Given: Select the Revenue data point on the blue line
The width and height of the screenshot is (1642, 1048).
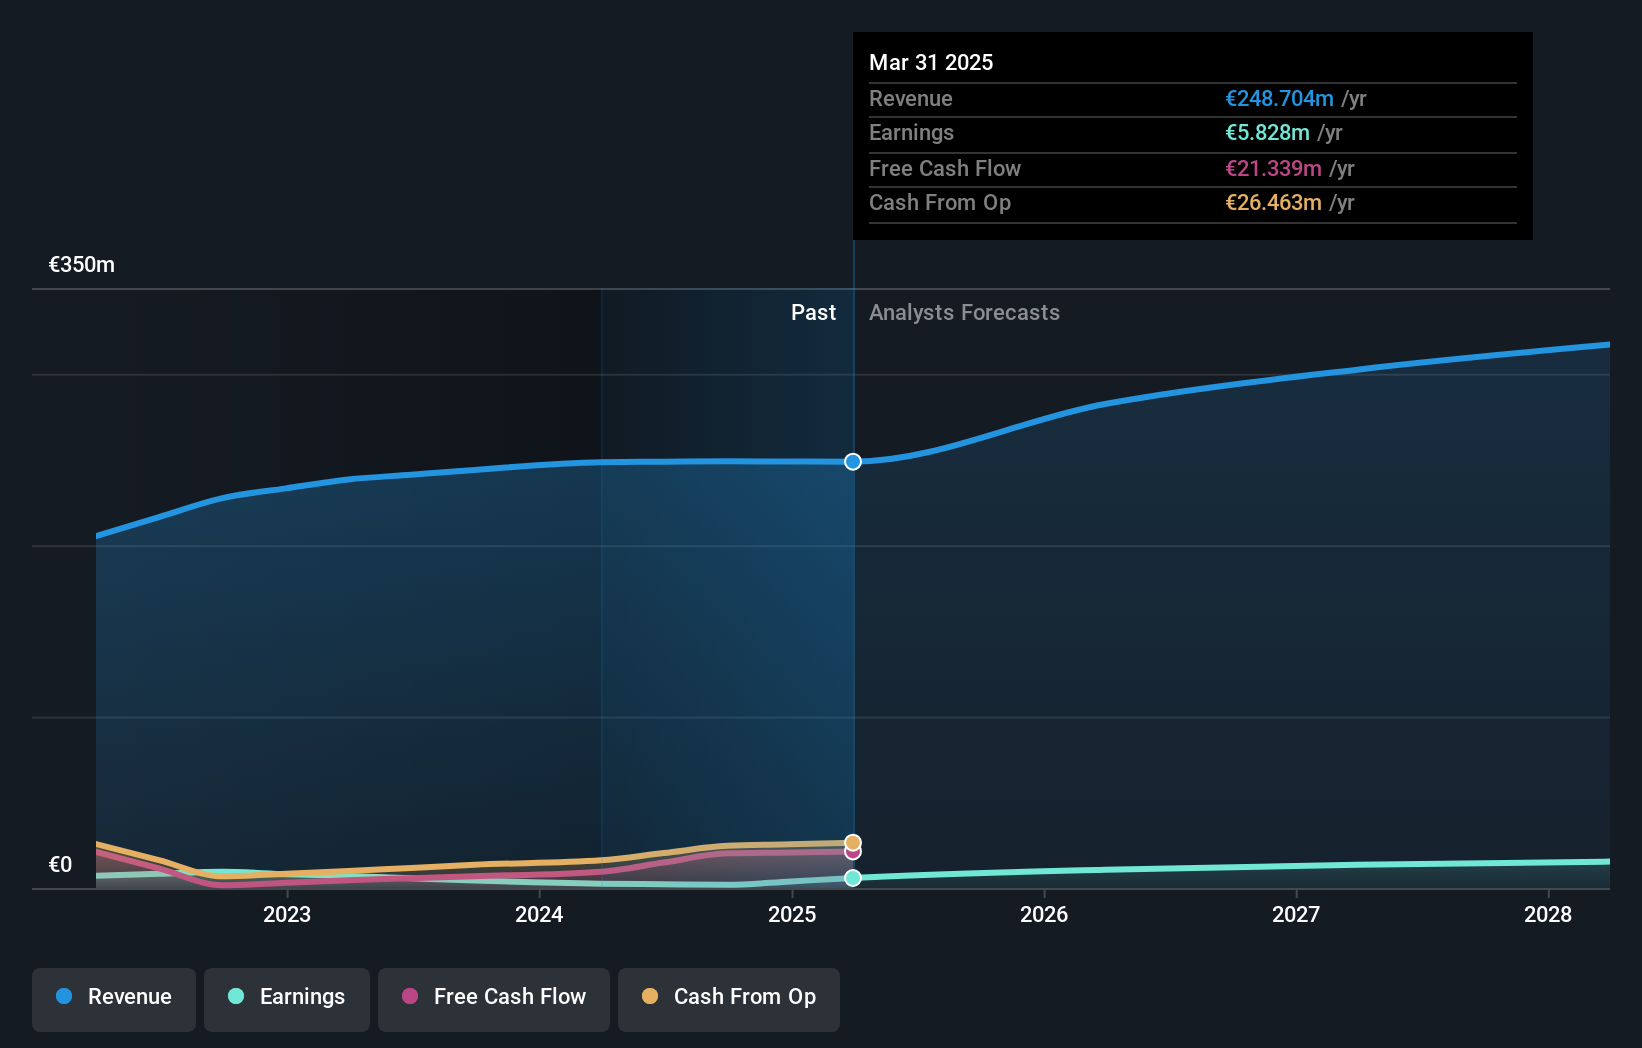Looking at the screenshot, I should tap(853, 462).
